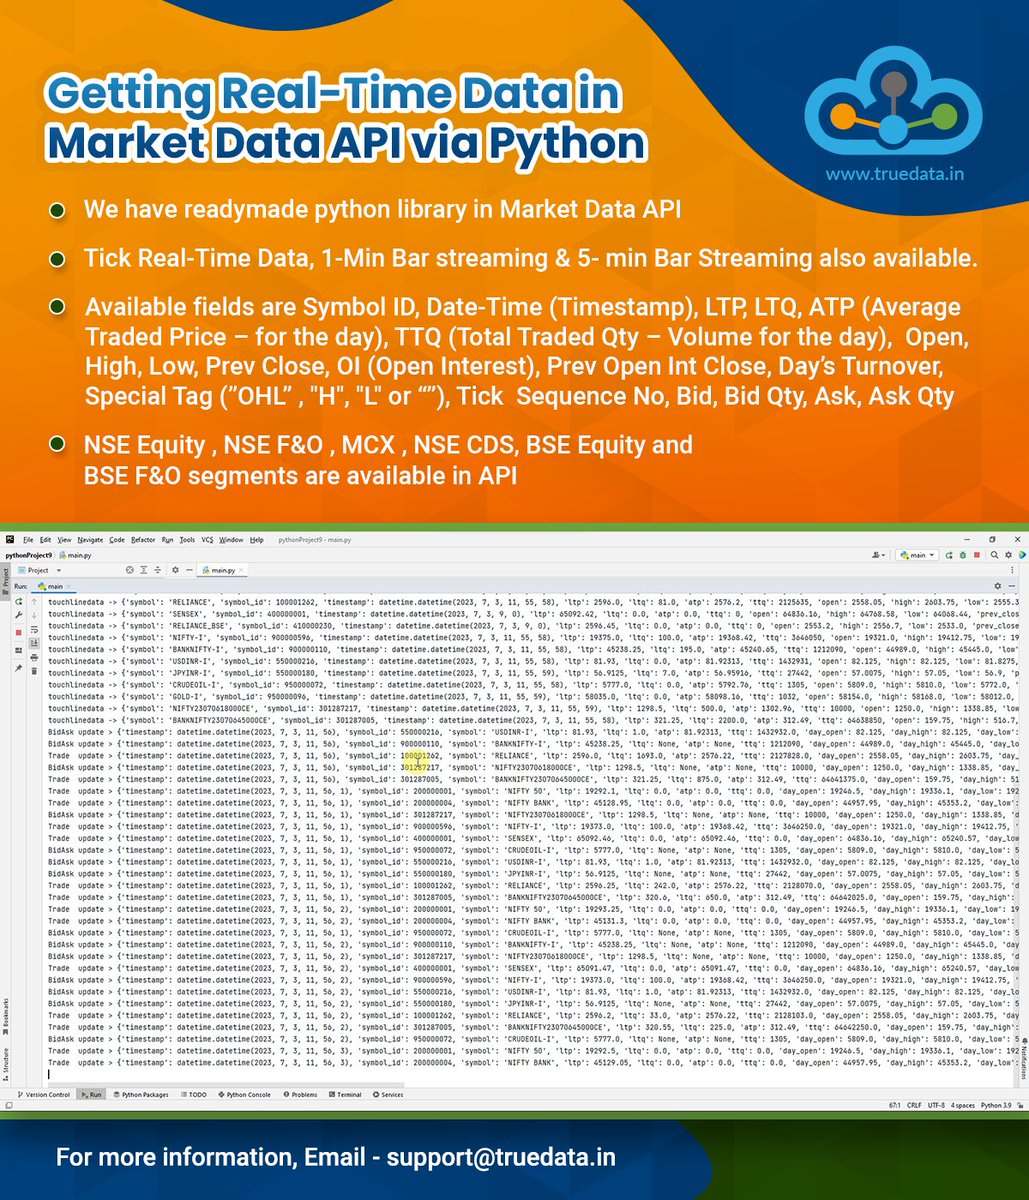
Task: Click the Clear All trash icon
Action: click(34, 671)
